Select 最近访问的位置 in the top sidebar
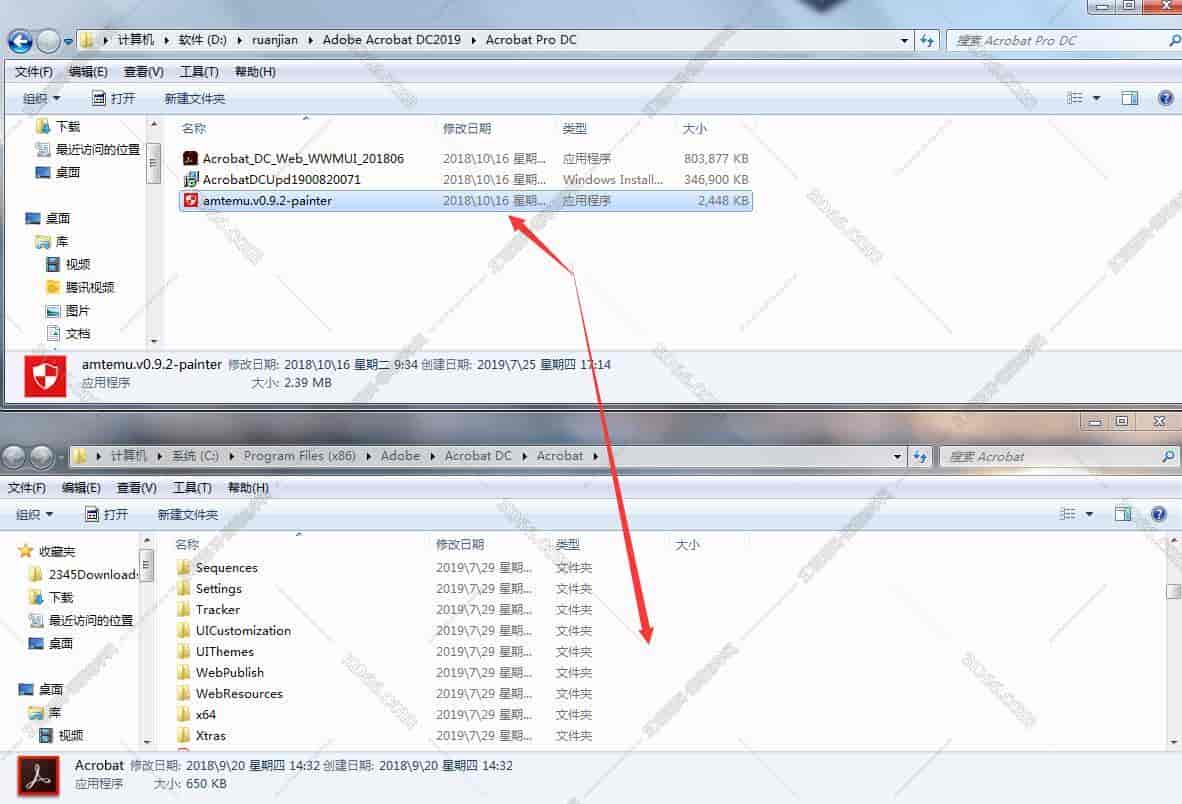 click(88, 150)
